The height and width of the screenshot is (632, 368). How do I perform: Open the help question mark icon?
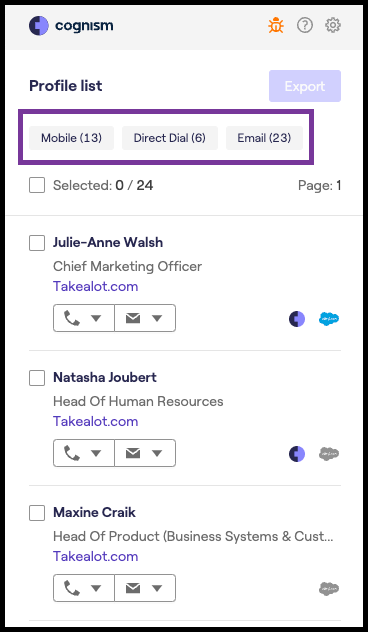tap(305, 26)
